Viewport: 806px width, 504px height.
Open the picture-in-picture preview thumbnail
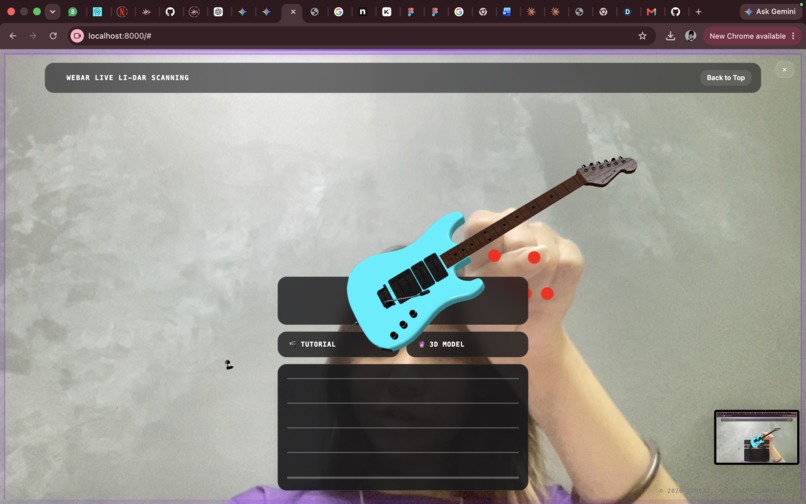756,437
